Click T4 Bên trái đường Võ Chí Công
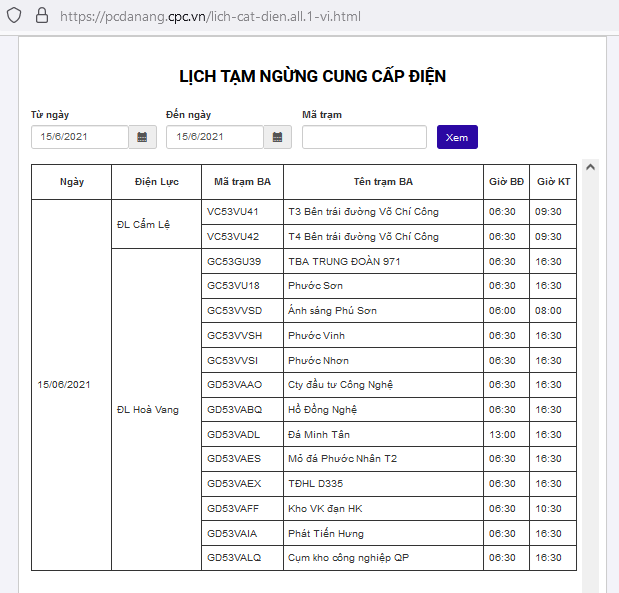 point(363,237)
